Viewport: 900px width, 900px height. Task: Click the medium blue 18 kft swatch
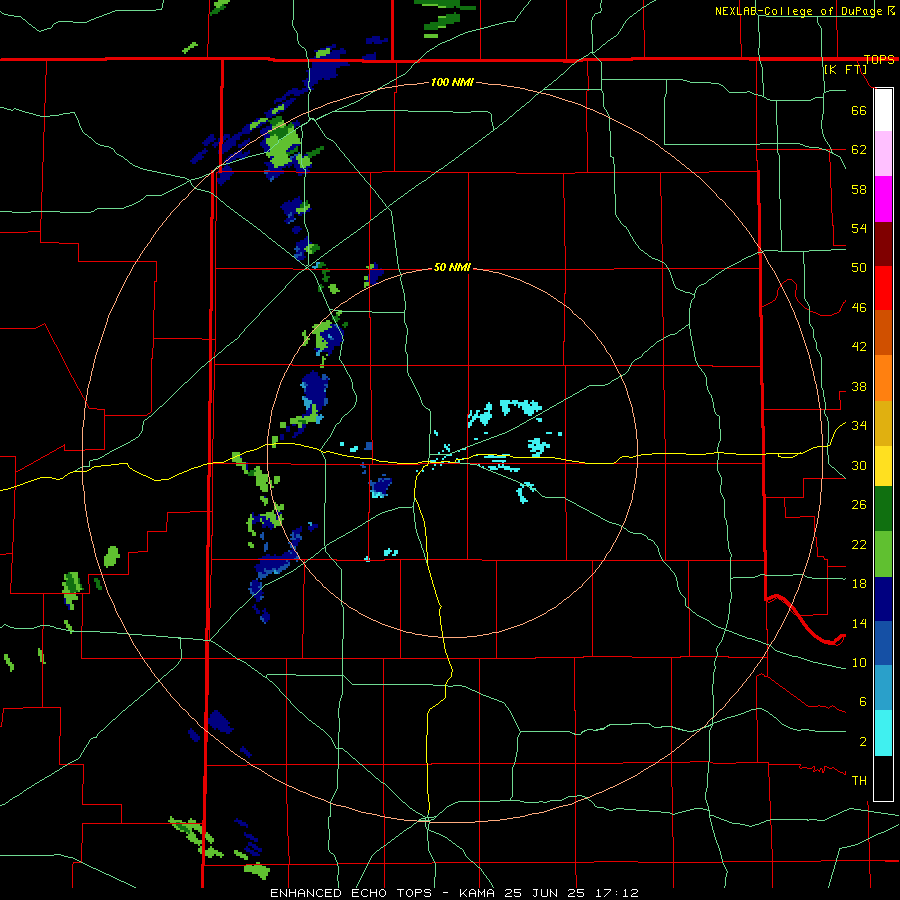[883, 643]
